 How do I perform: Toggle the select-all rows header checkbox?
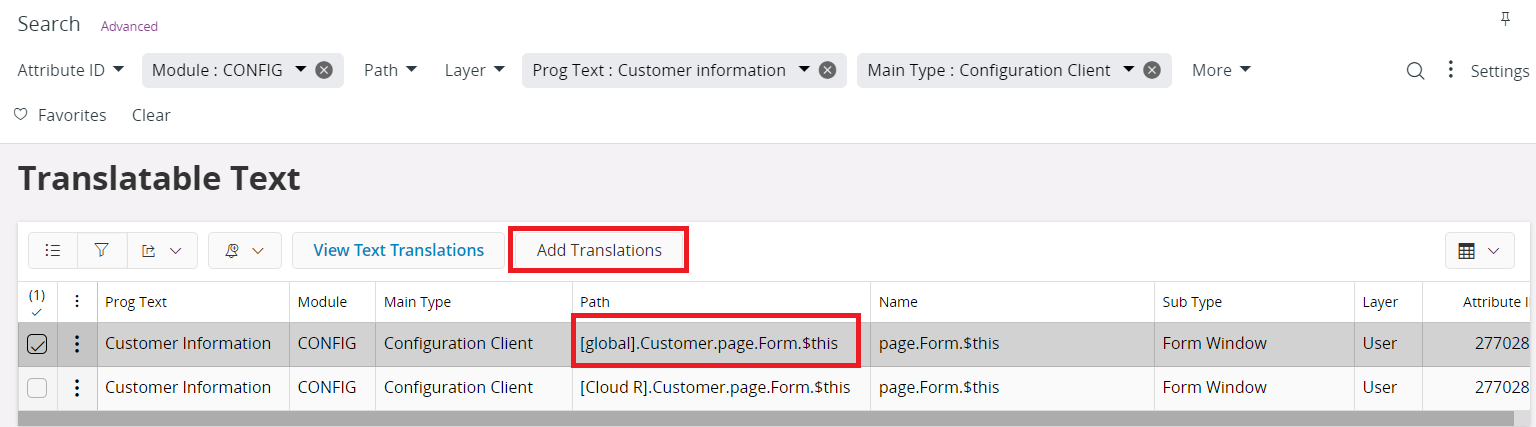coord(37,301)
